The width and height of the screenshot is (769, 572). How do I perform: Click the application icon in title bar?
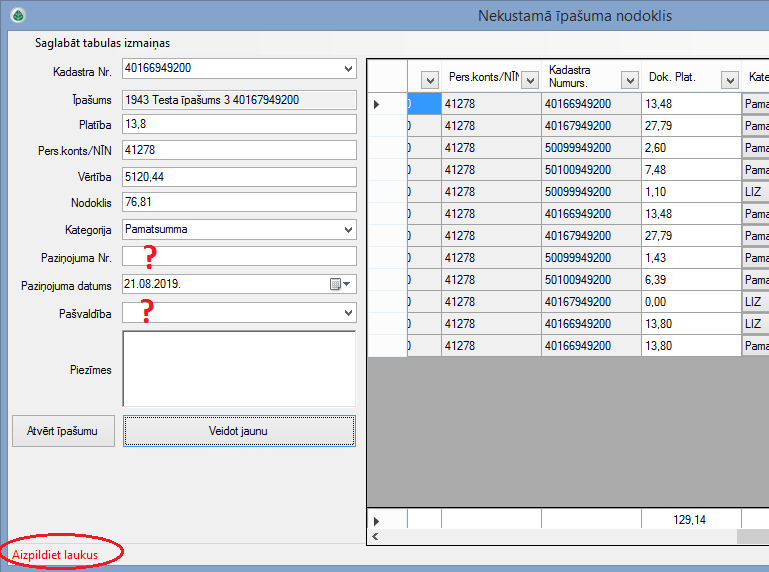coord(17,15)
